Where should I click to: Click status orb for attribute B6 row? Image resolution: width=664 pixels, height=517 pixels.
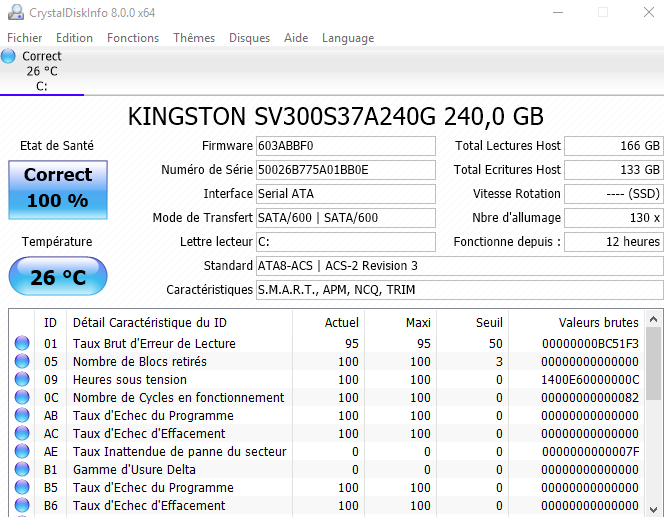click(x=22, y=506)
